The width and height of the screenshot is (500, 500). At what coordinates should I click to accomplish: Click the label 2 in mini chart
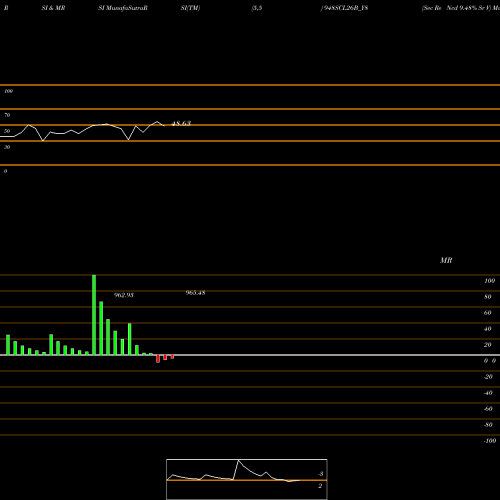tap(320, 486)
